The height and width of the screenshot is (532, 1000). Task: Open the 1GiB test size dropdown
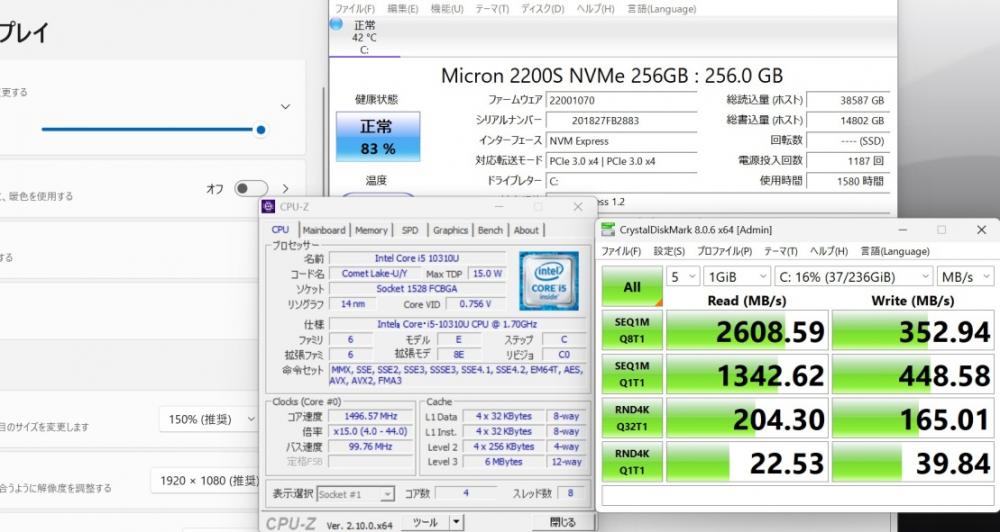pyautogui.click(x=737, y=277)
